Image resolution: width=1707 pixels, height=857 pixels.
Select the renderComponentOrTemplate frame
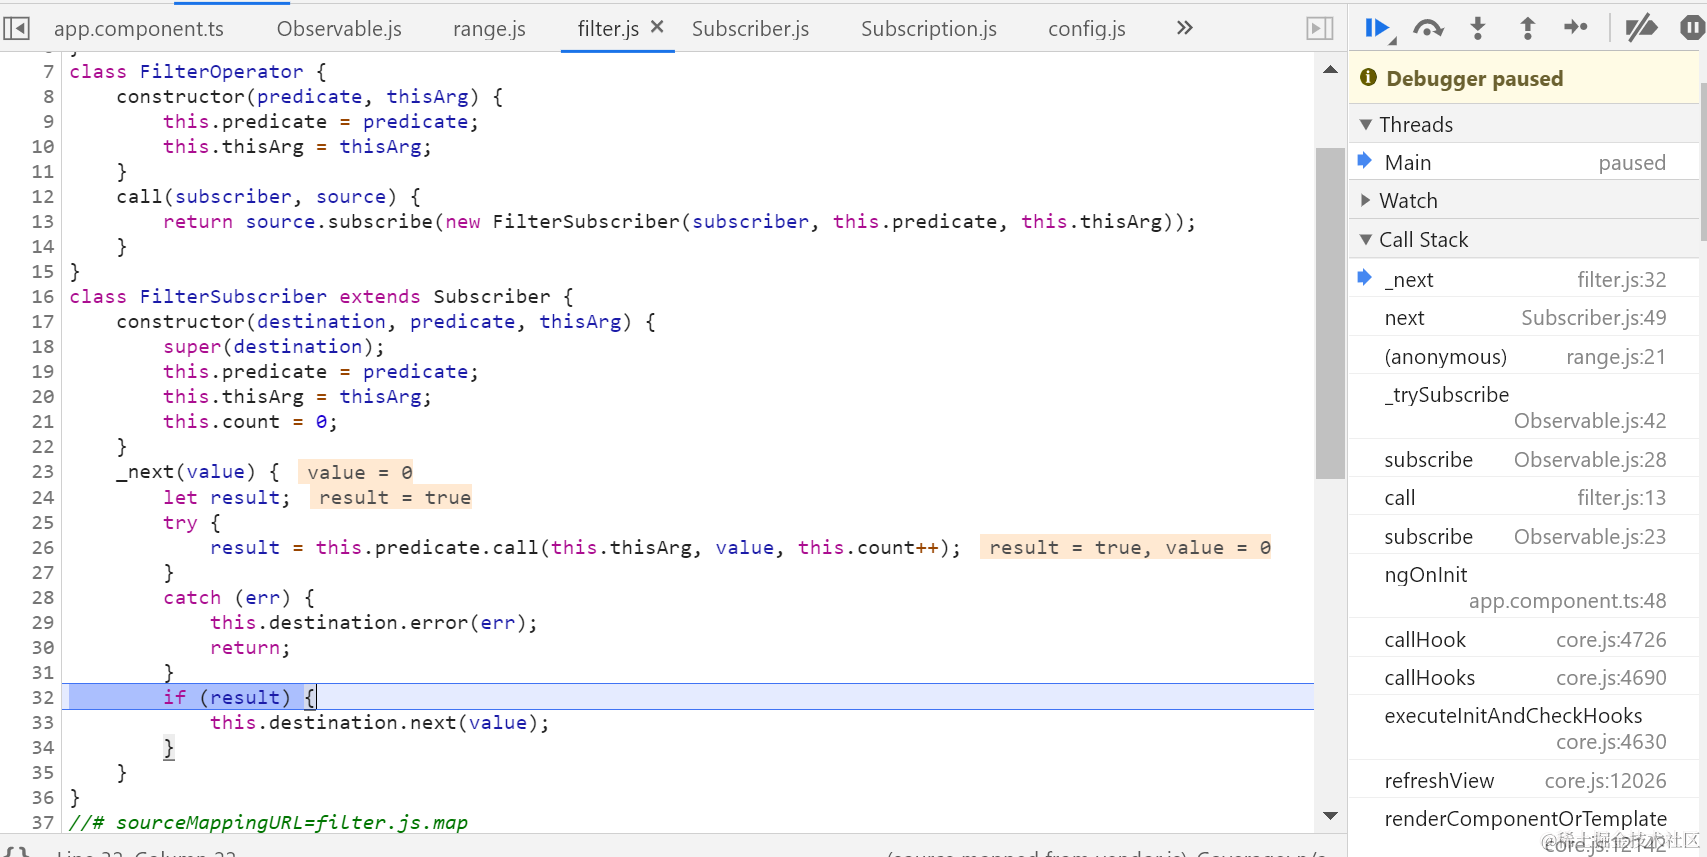coord(1524,827)
